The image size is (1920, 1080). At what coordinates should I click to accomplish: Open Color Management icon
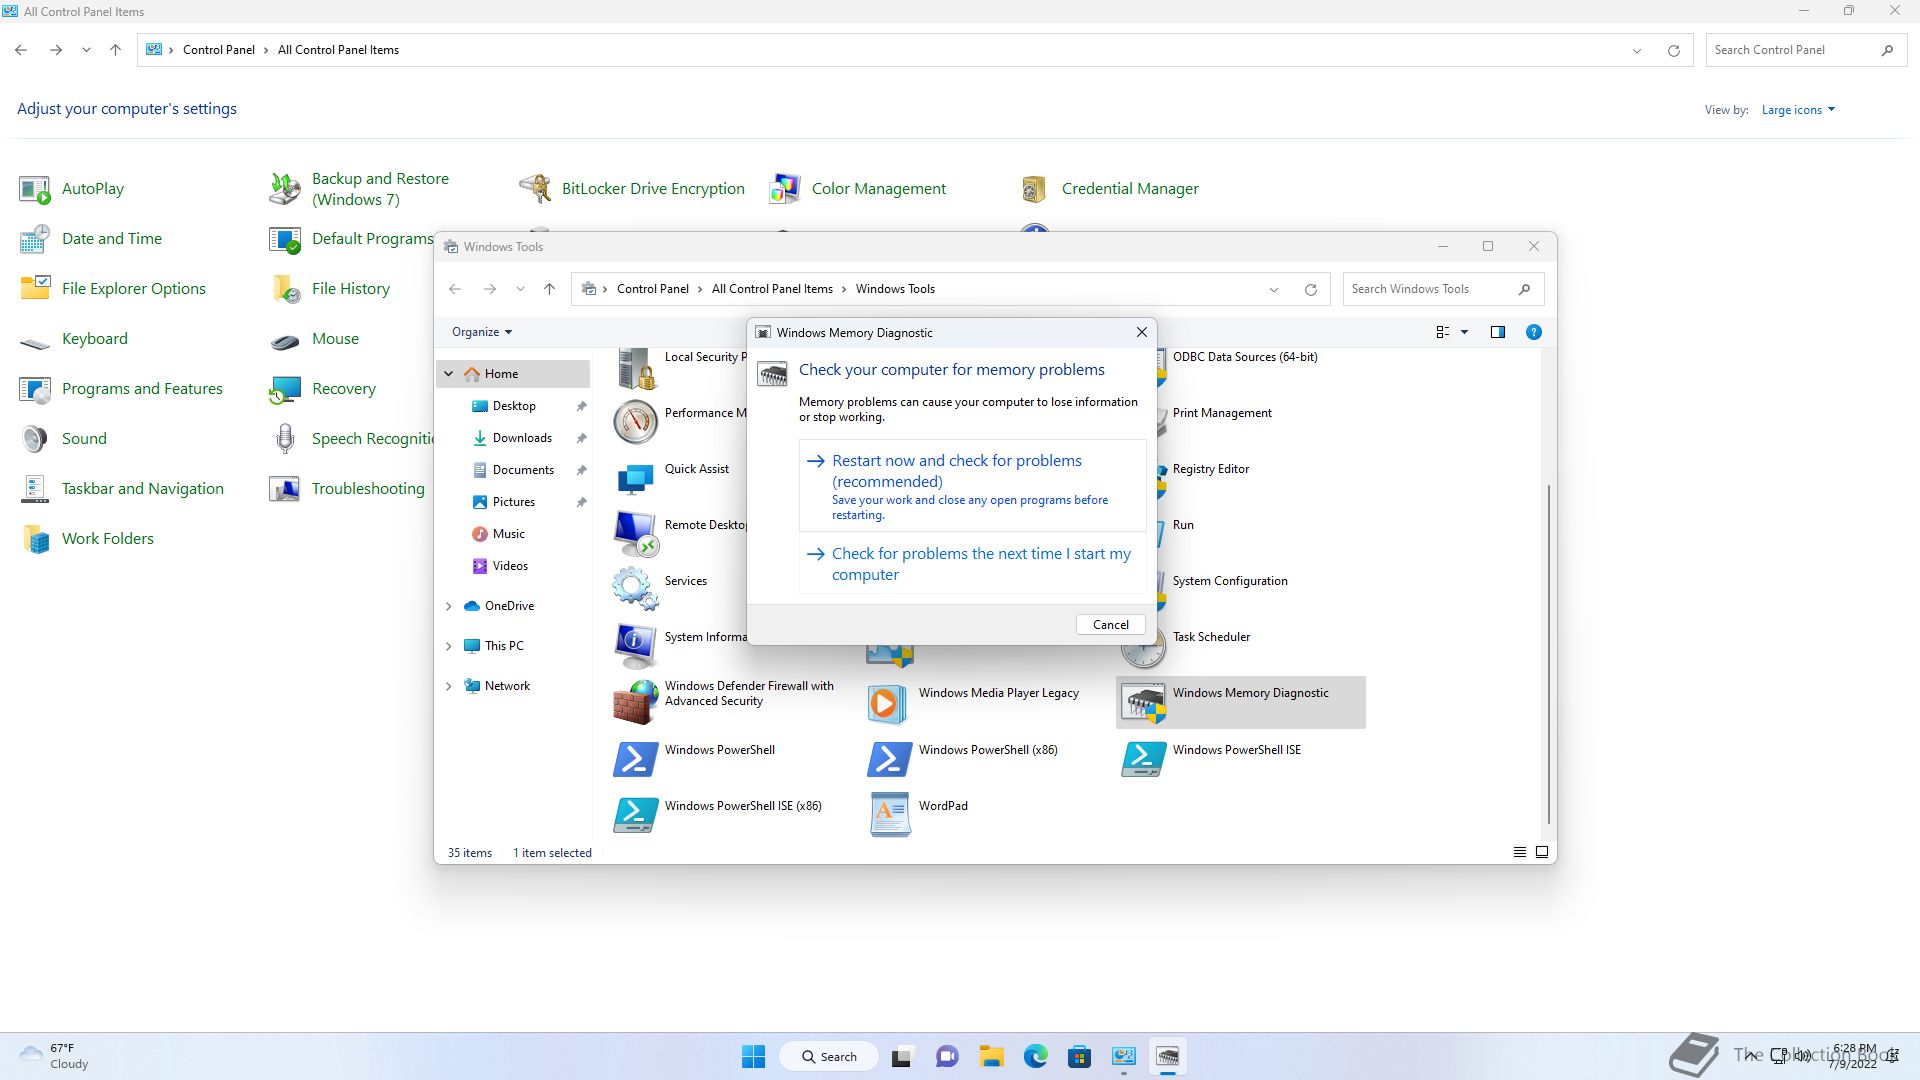(785, 189)
